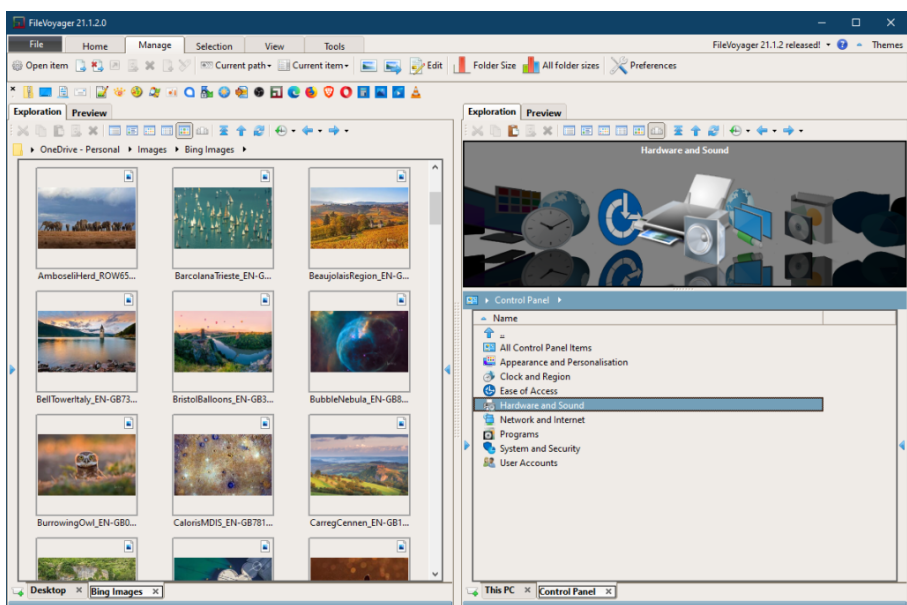Open Preferences with the tools icon
Image resolution: width=907 pixels, height=605 pixels.
click(618, 66)
